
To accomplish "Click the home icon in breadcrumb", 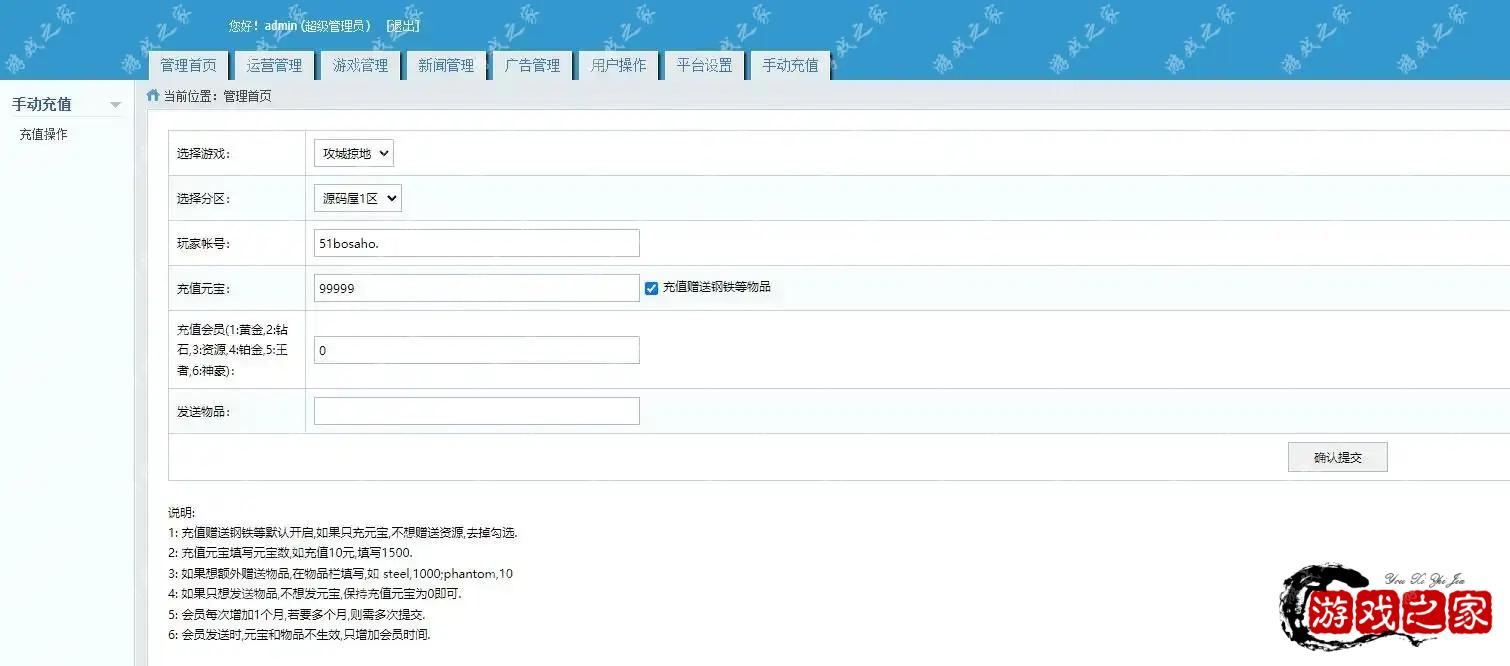I will tap(153, 96).
